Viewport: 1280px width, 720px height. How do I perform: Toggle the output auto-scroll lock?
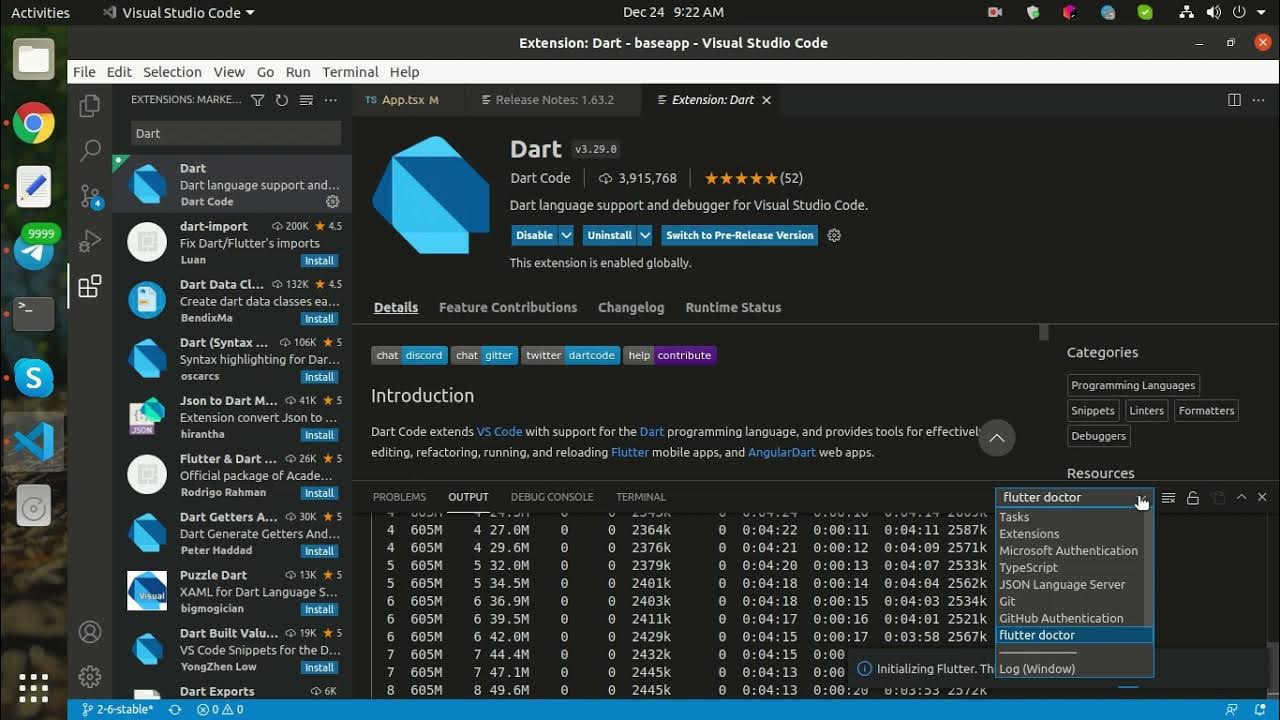1193,497
